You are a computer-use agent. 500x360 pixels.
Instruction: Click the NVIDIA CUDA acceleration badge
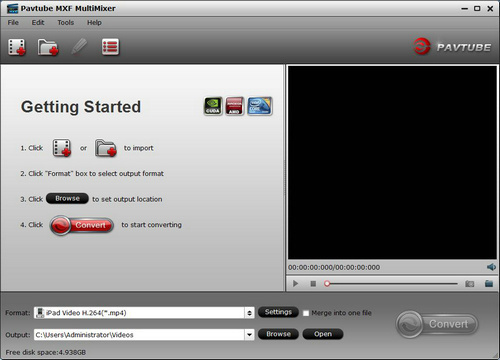213,106
